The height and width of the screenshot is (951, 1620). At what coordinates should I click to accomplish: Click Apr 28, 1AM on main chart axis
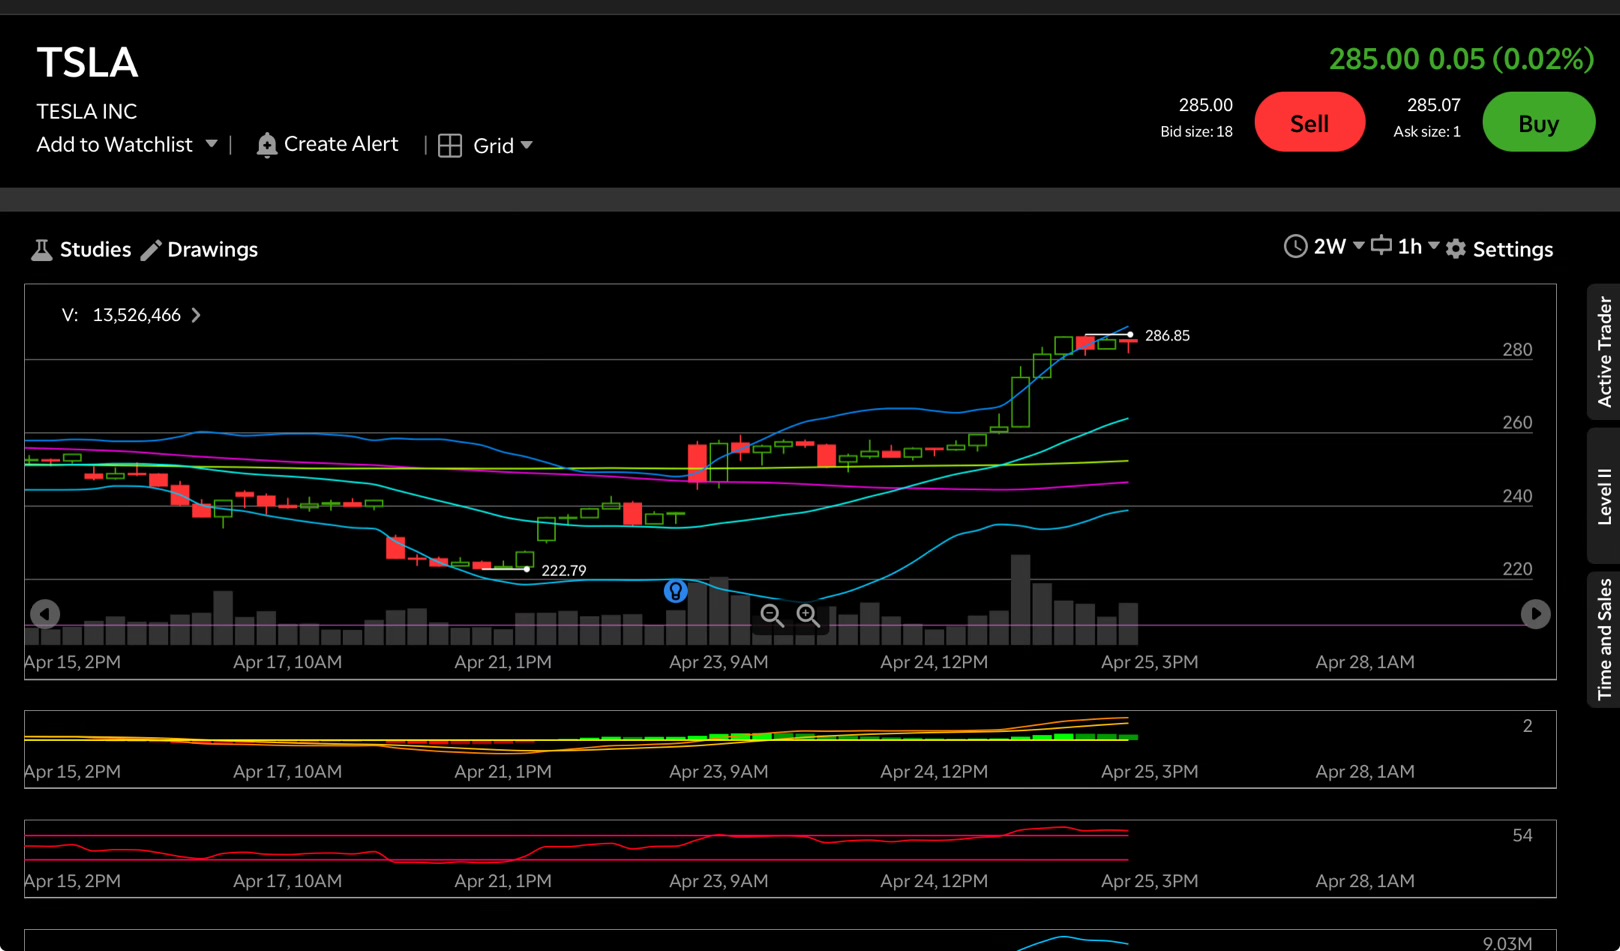[x=1365, y=662]
